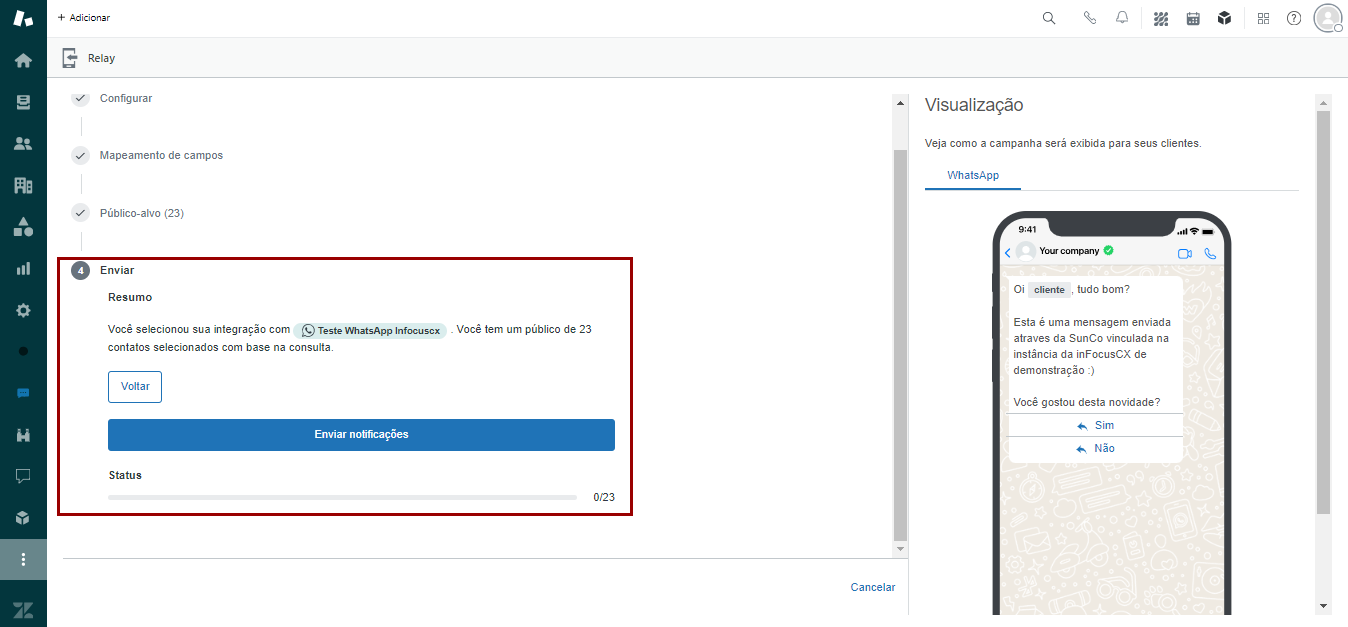Select the WhatsApp preview tab
The image size is (1348, 627).
click(973, 175)
